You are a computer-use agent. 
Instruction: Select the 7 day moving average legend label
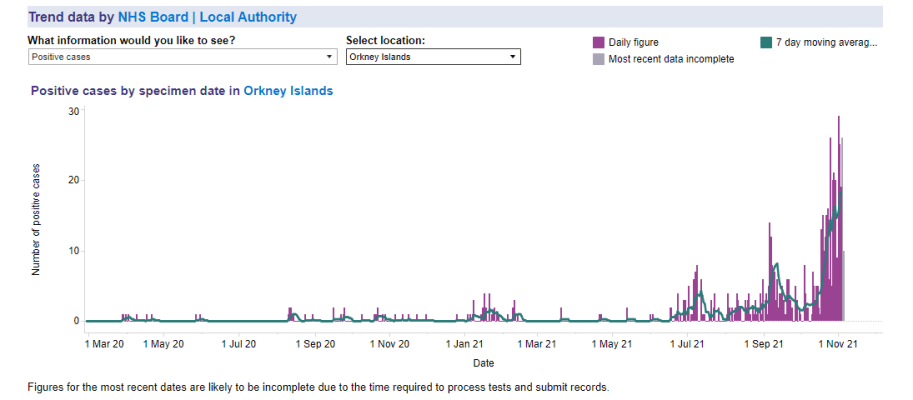pos(826,42)
